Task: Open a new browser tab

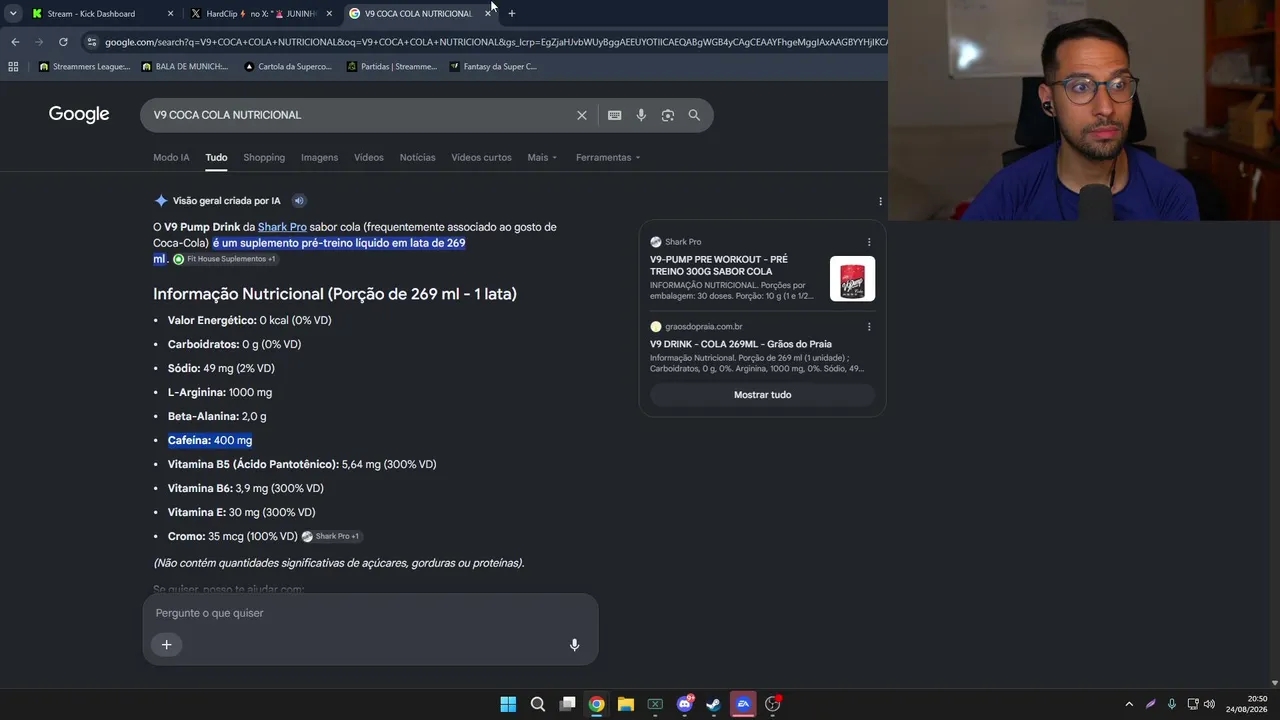Action: point(512,14)
